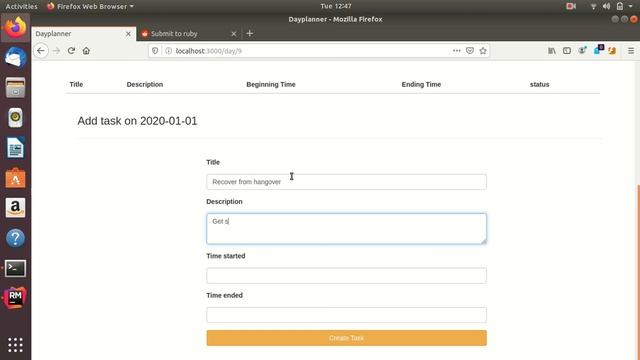
Task: Open the battery indicator in the top bar
Action: pyautogui.click(x=620, y=6)
